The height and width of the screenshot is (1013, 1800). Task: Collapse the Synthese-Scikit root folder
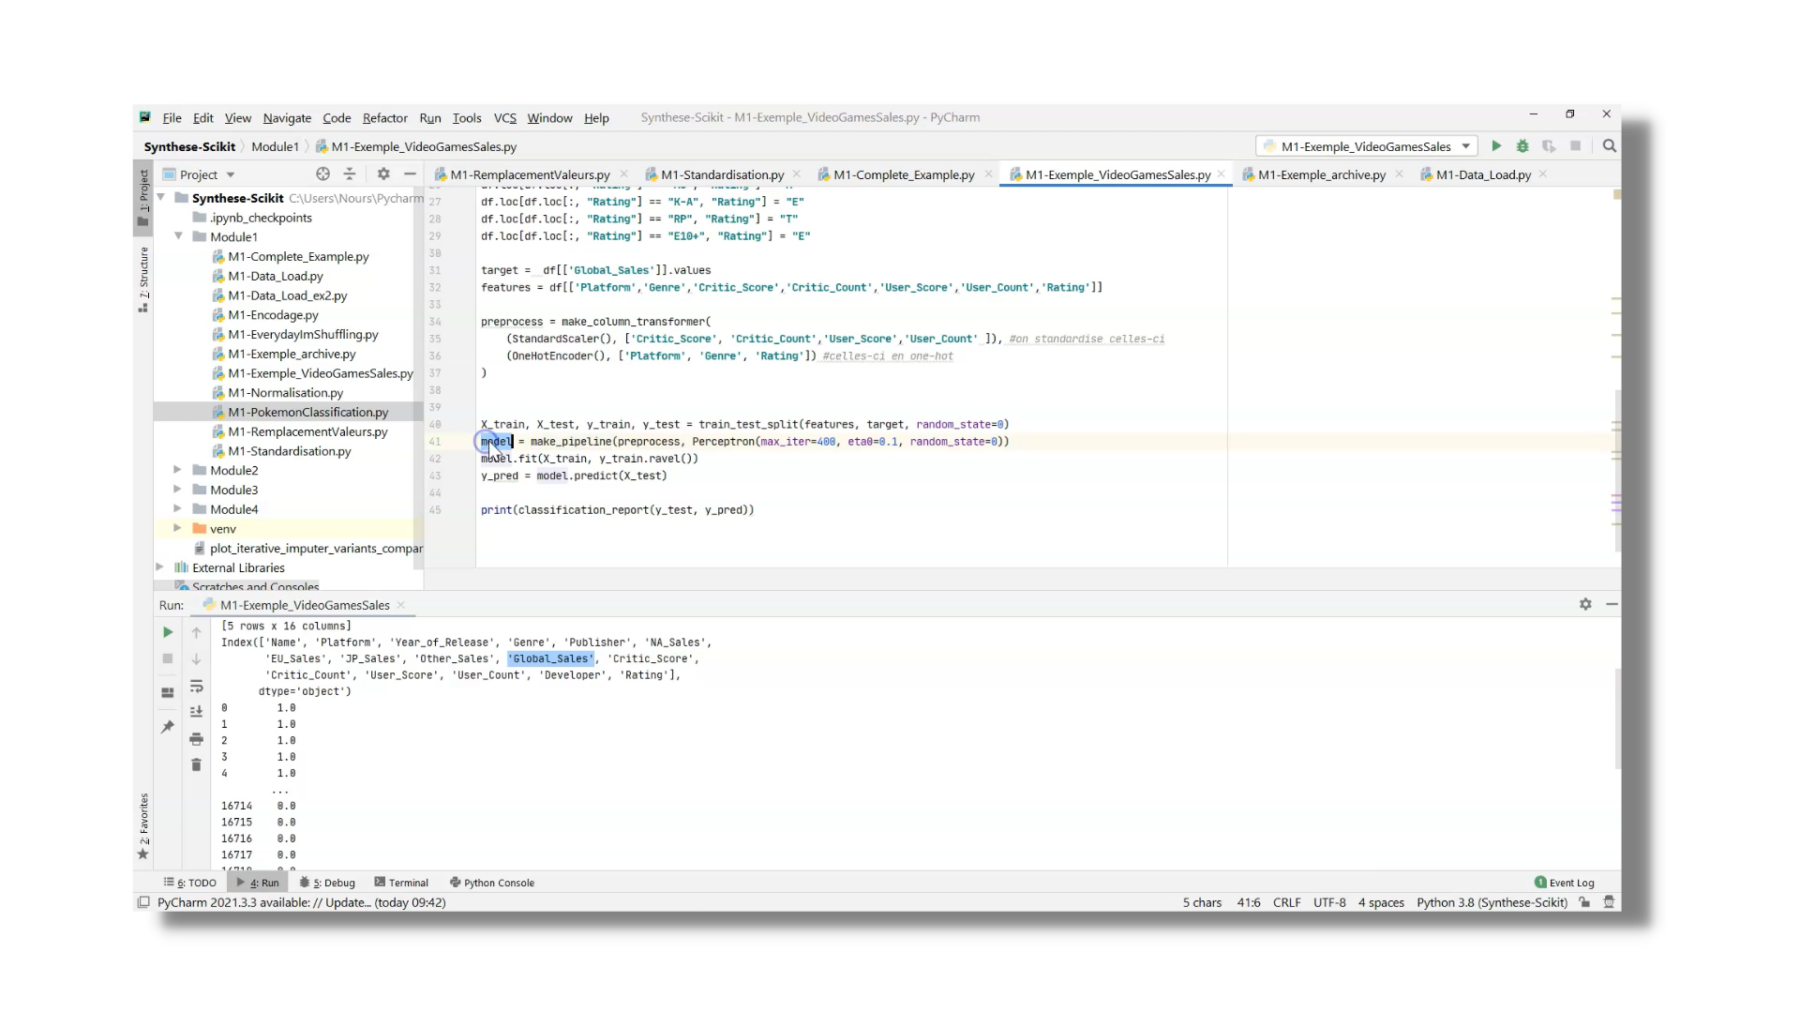click(x=161, y=198)
